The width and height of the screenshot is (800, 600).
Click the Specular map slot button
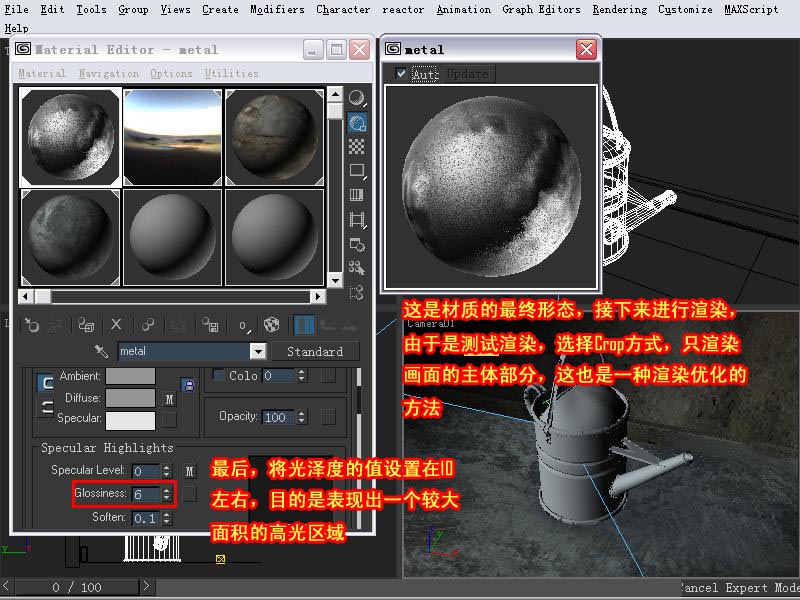(x=169, y=420)
